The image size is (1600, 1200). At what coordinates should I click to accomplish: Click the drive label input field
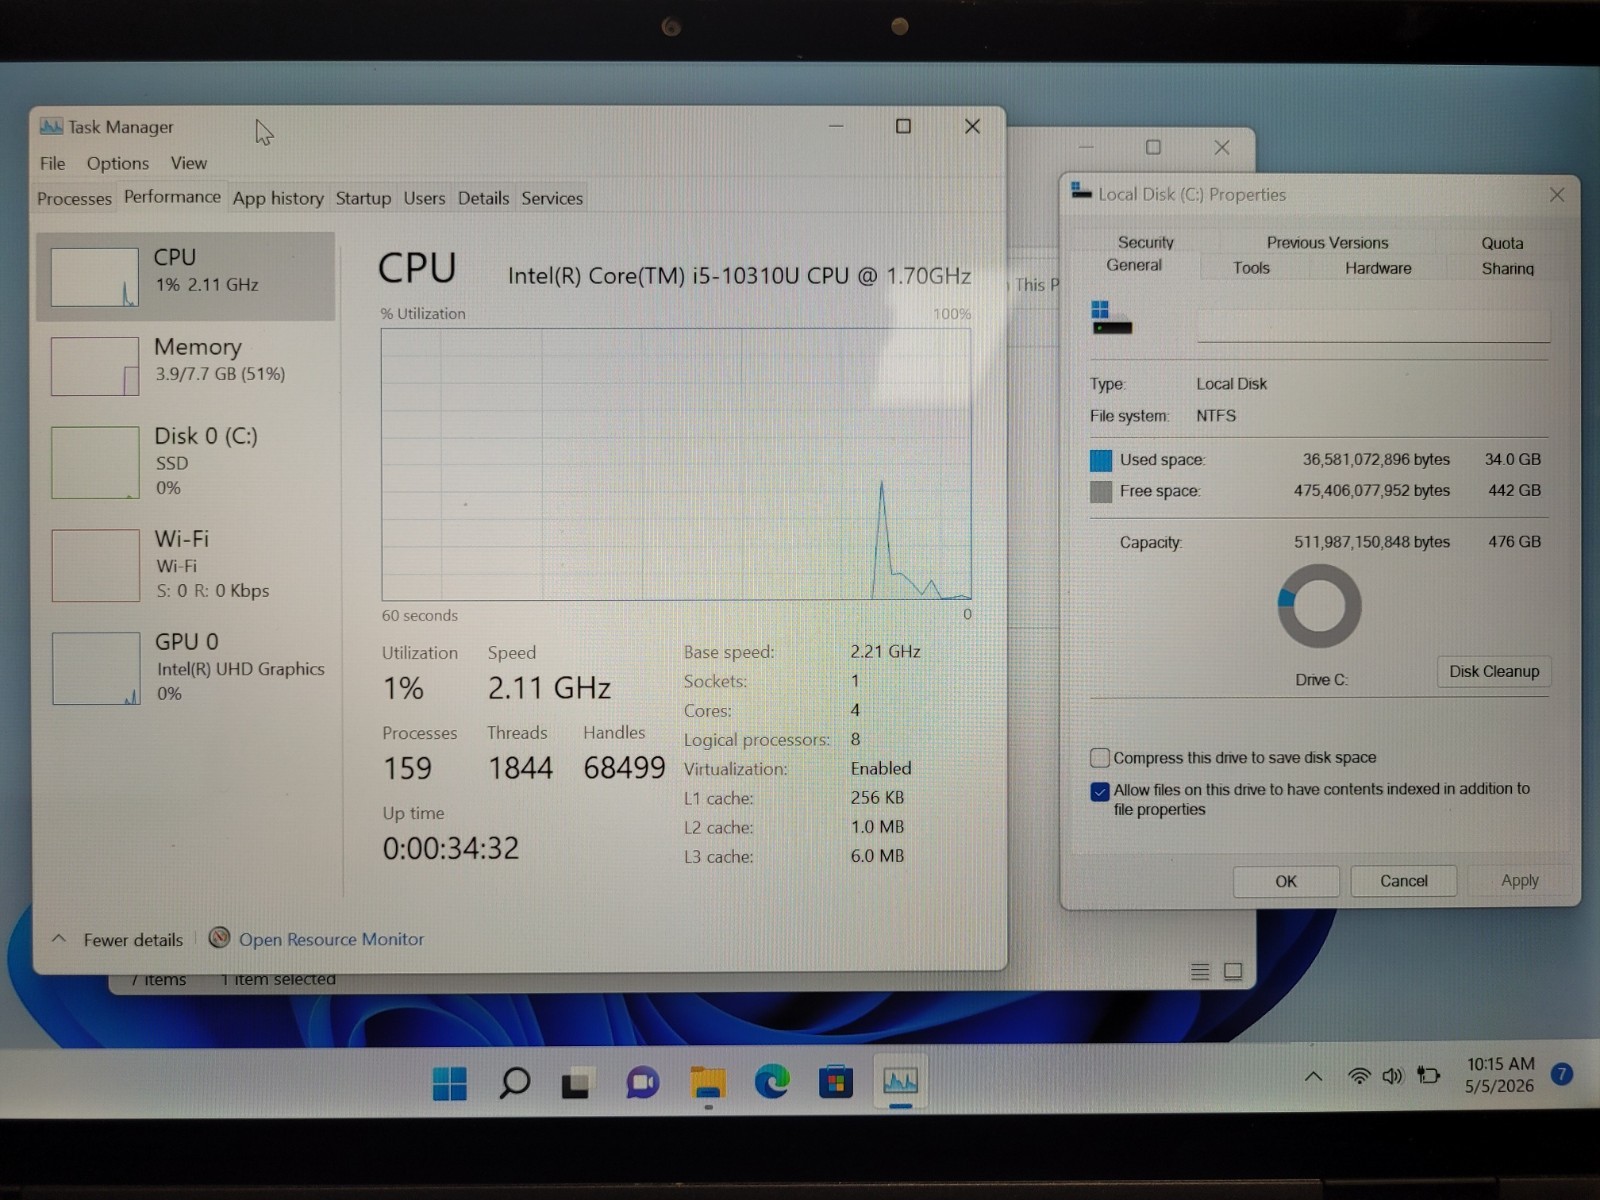click(1373, 326)
